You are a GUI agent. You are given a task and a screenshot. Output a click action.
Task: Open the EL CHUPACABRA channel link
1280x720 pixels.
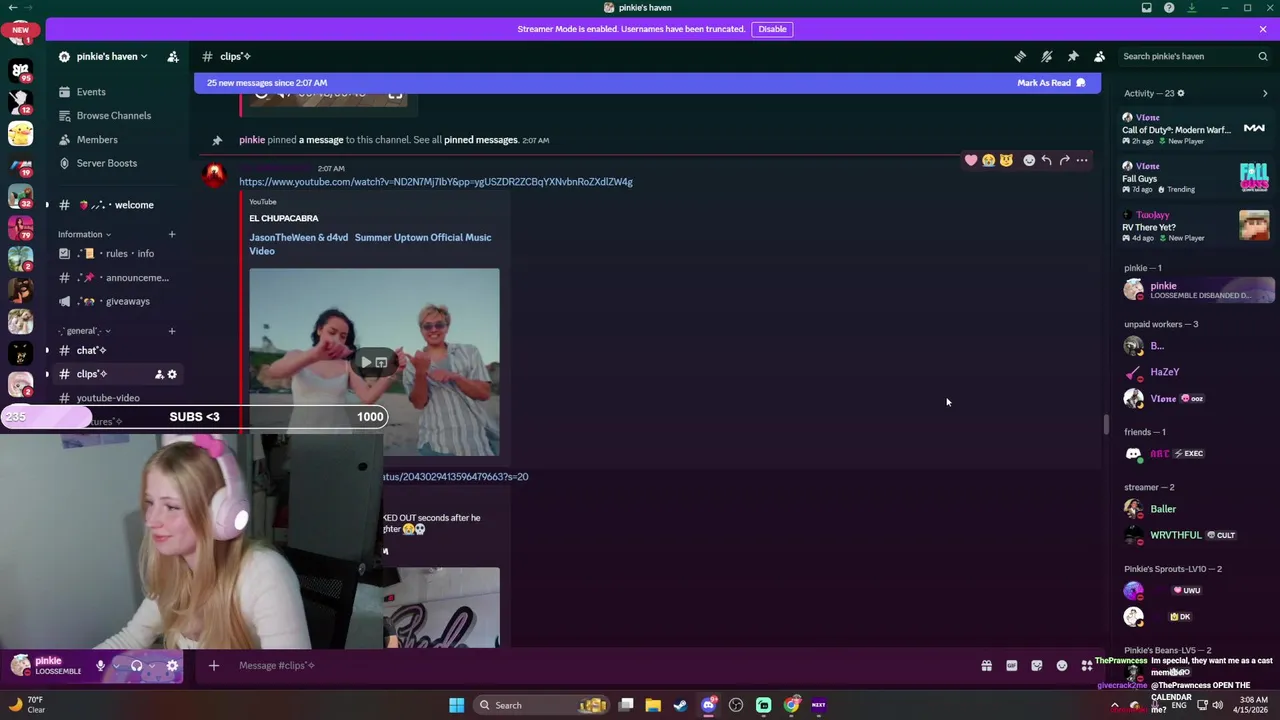click(x=284, y=218)
